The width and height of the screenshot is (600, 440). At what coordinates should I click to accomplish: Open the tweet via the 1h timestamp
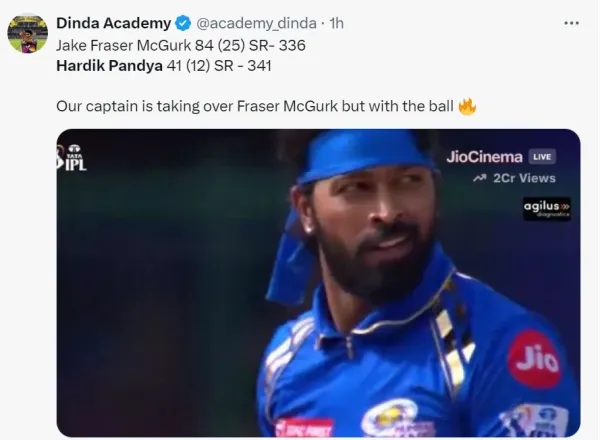click(x=337, y=23)
